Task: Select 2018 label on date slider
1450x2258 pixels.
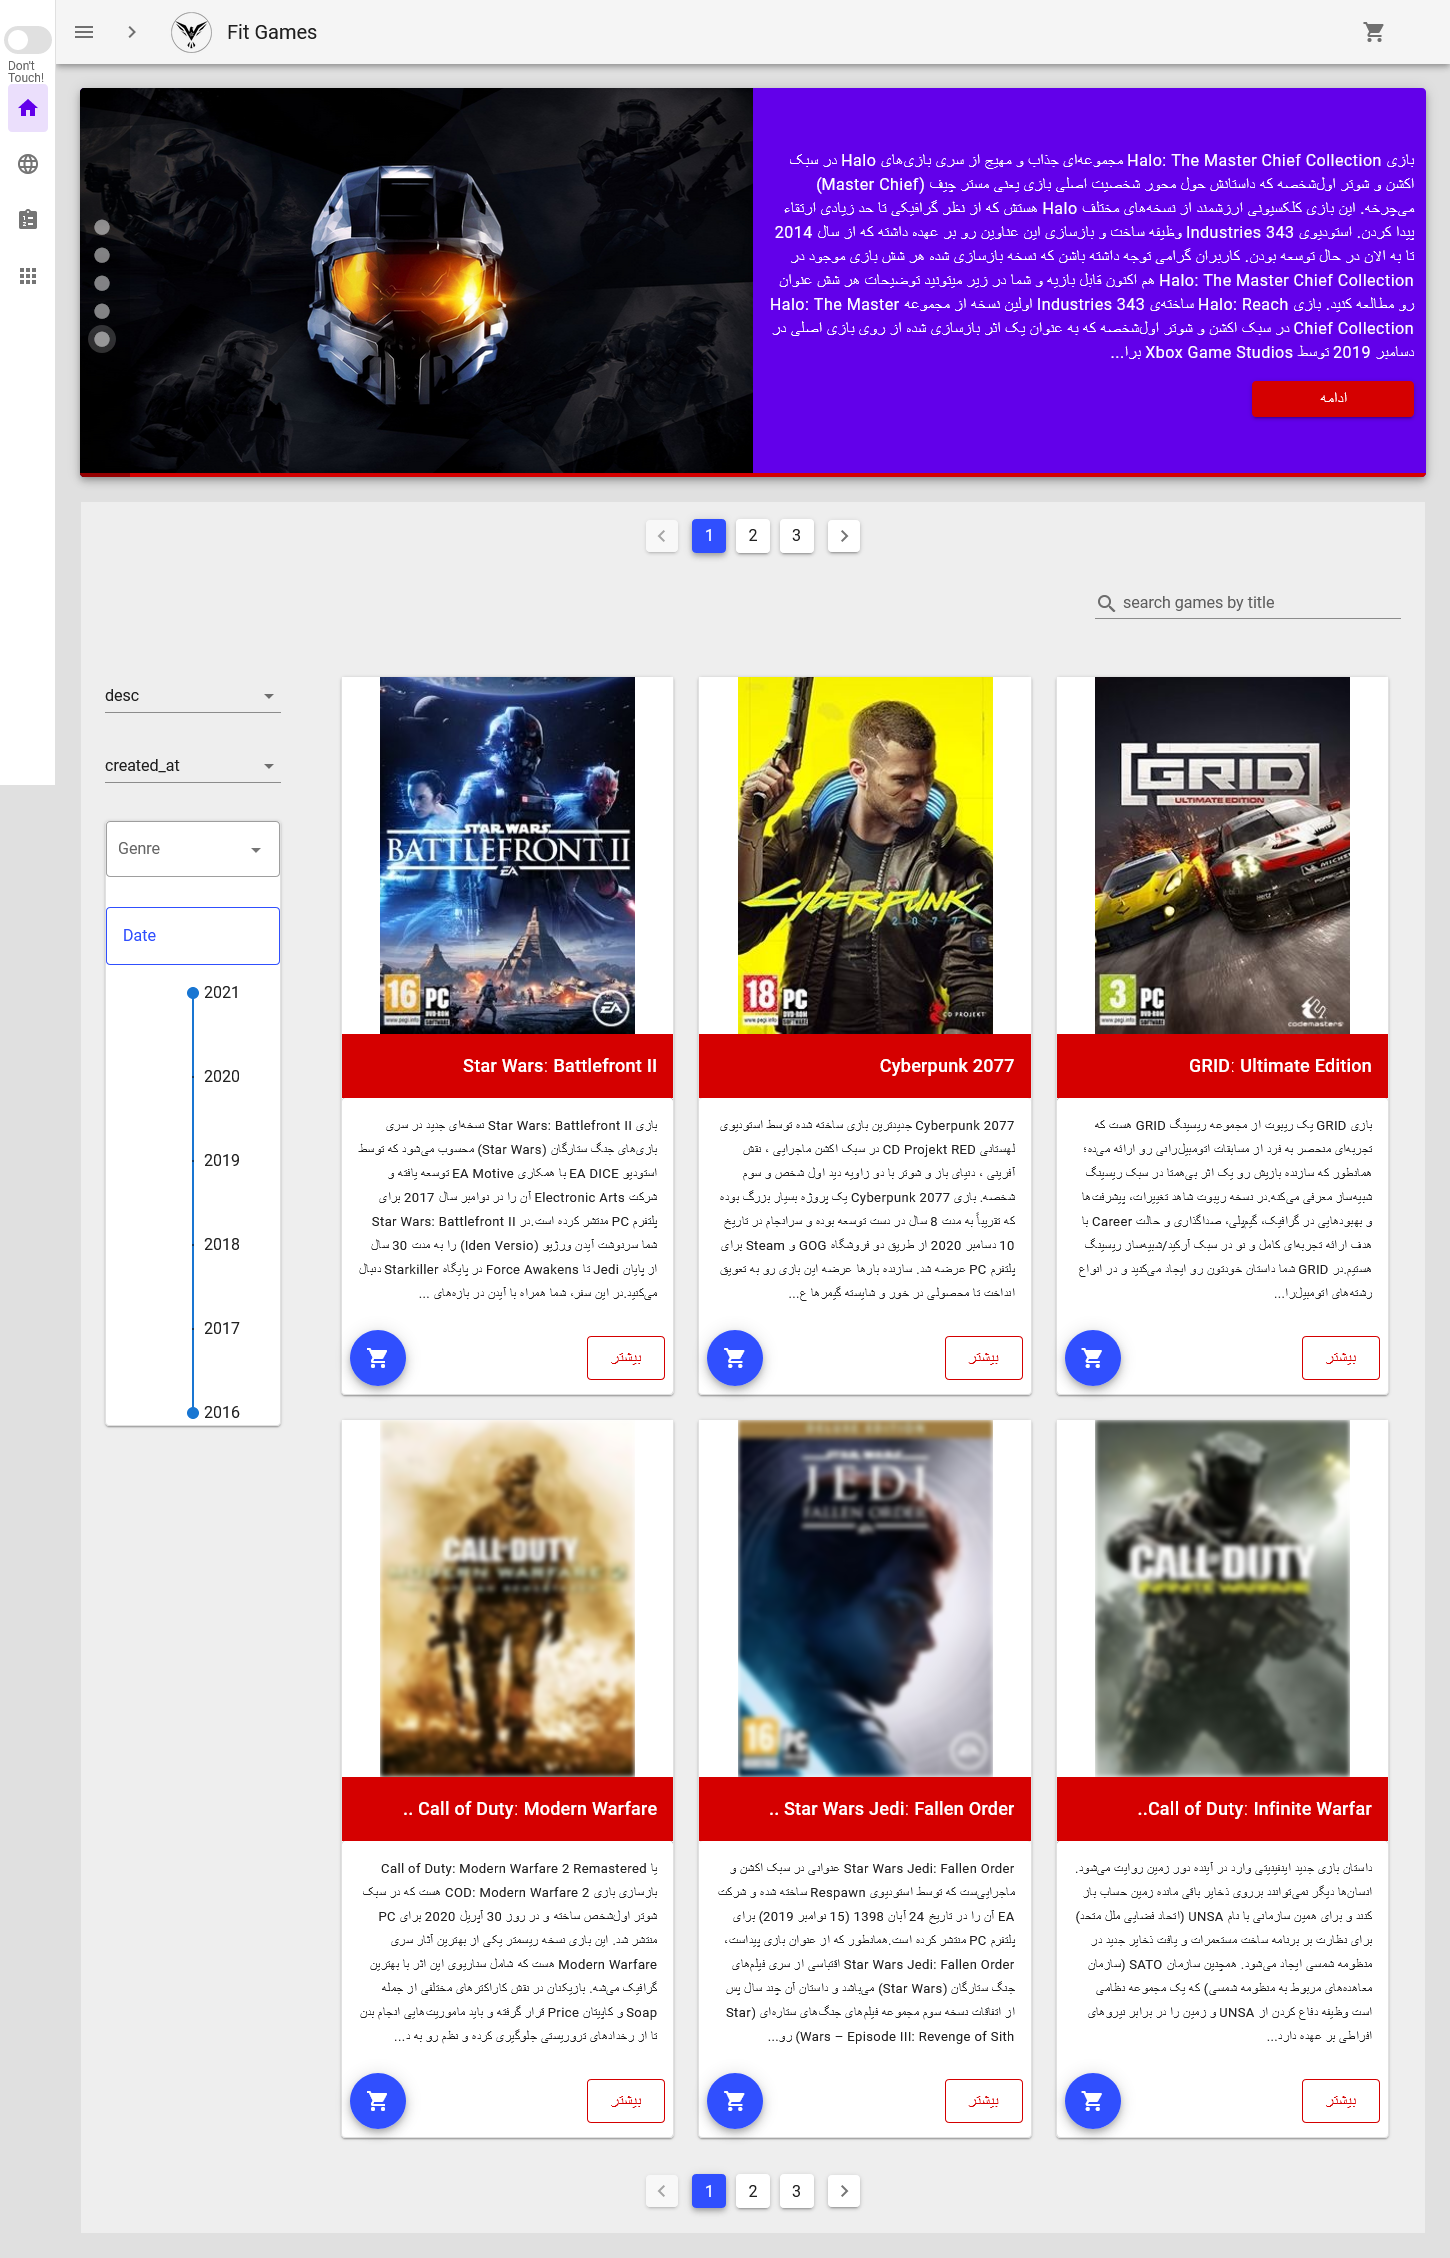Action: pyautogui.click(x=221, y=1245)
